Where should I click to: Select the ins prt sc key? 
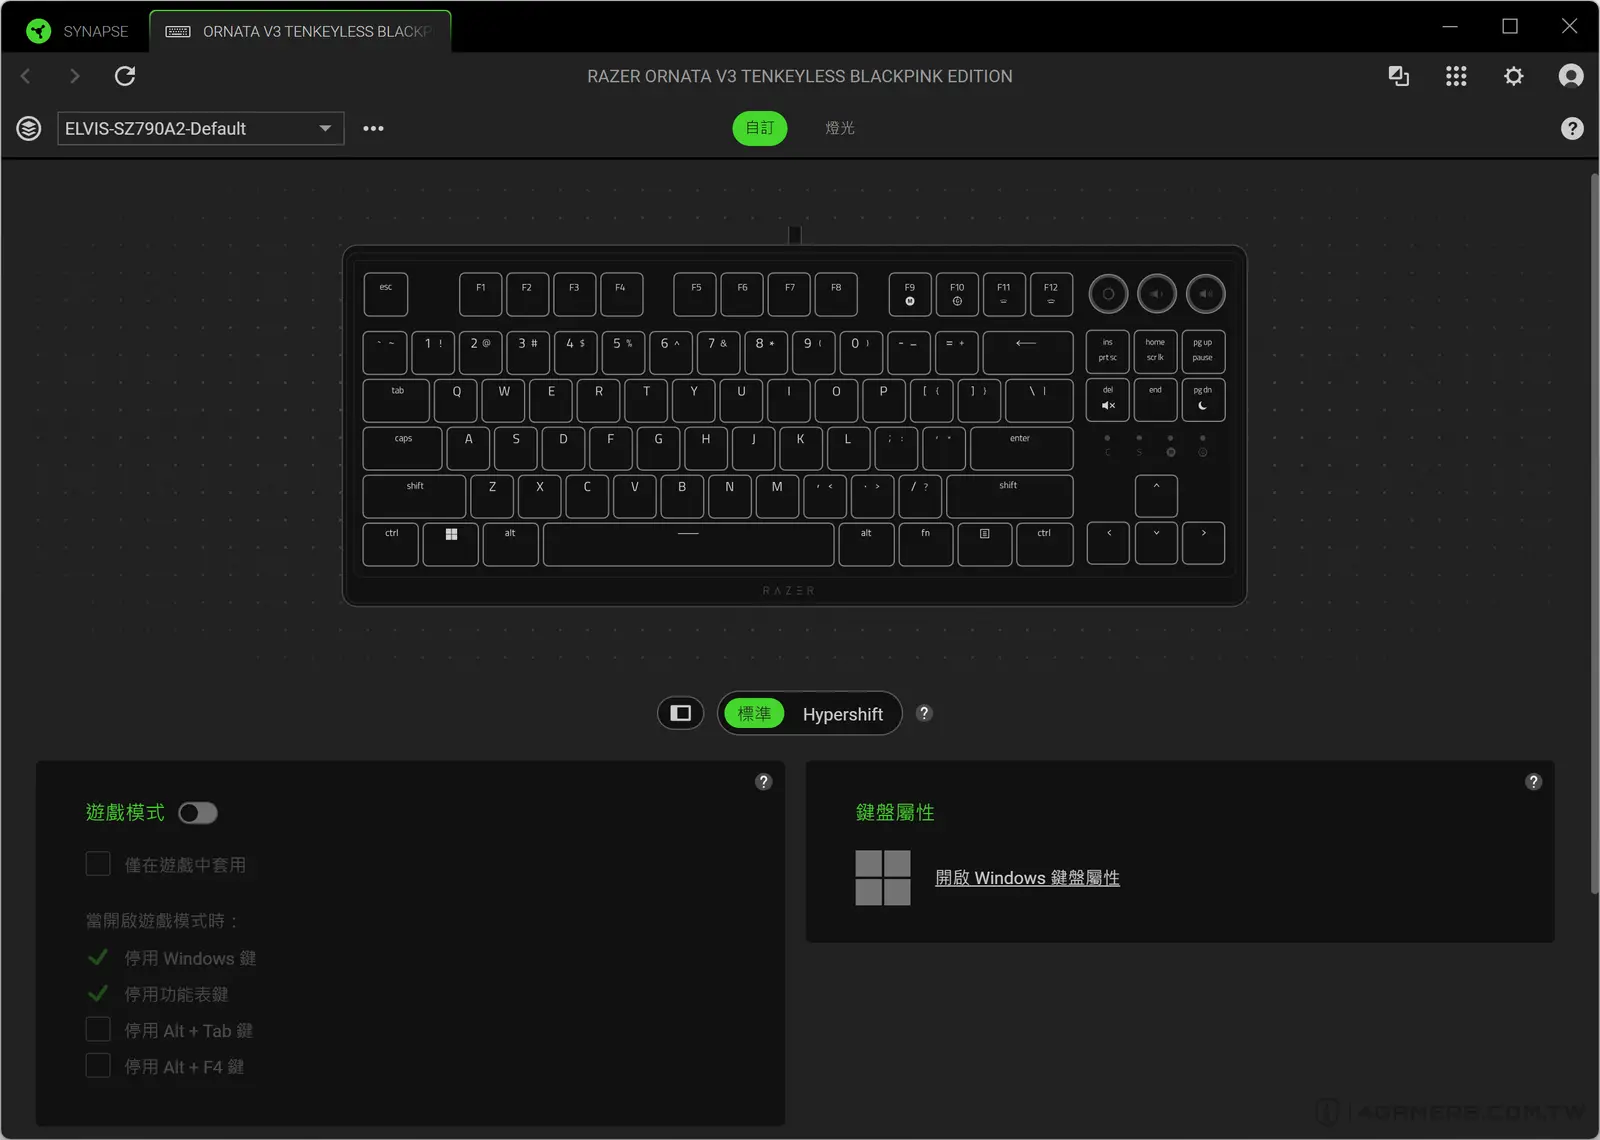click(1108, 351)
